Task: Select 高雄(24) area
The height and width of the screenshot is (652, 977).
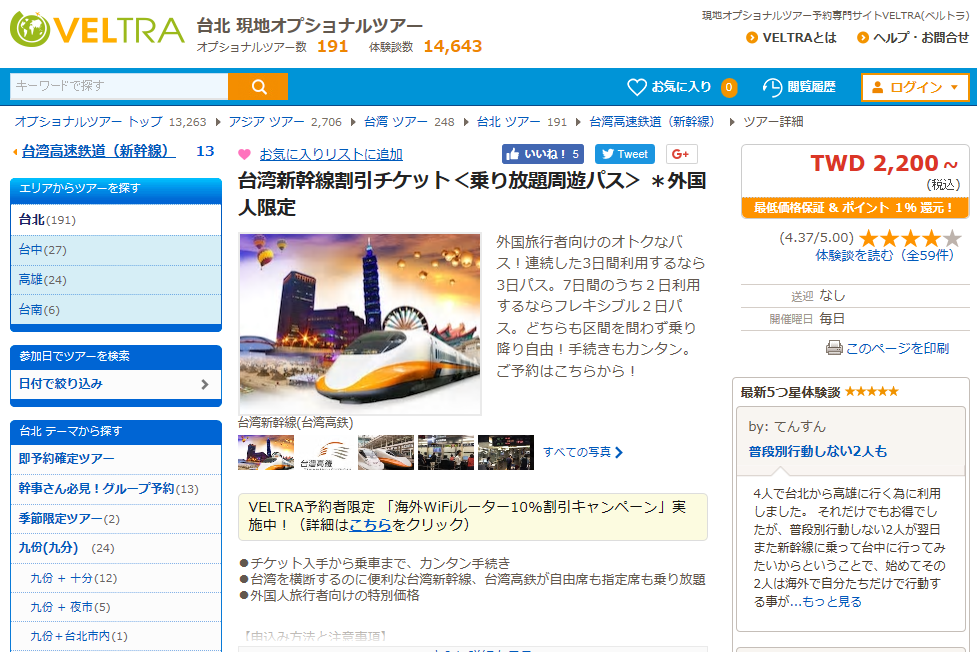Action: [x=116, y=280]
